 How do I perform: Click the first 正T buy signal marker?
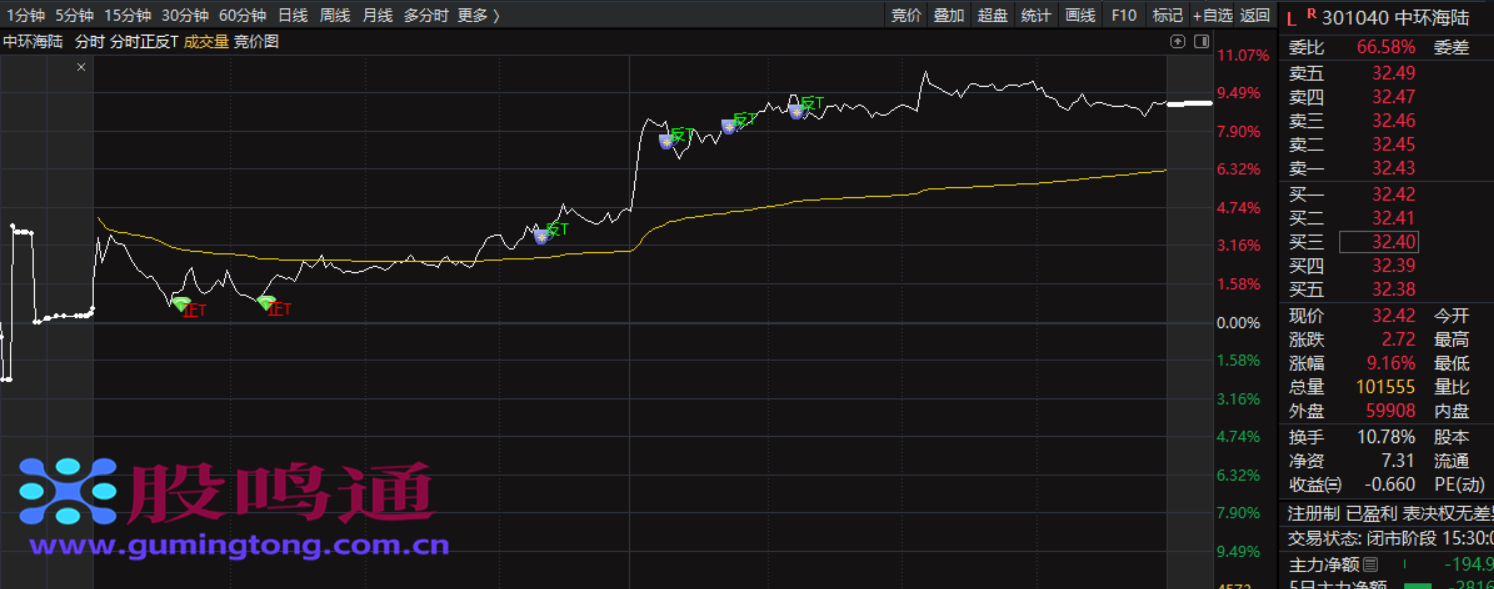pos(181,304)
